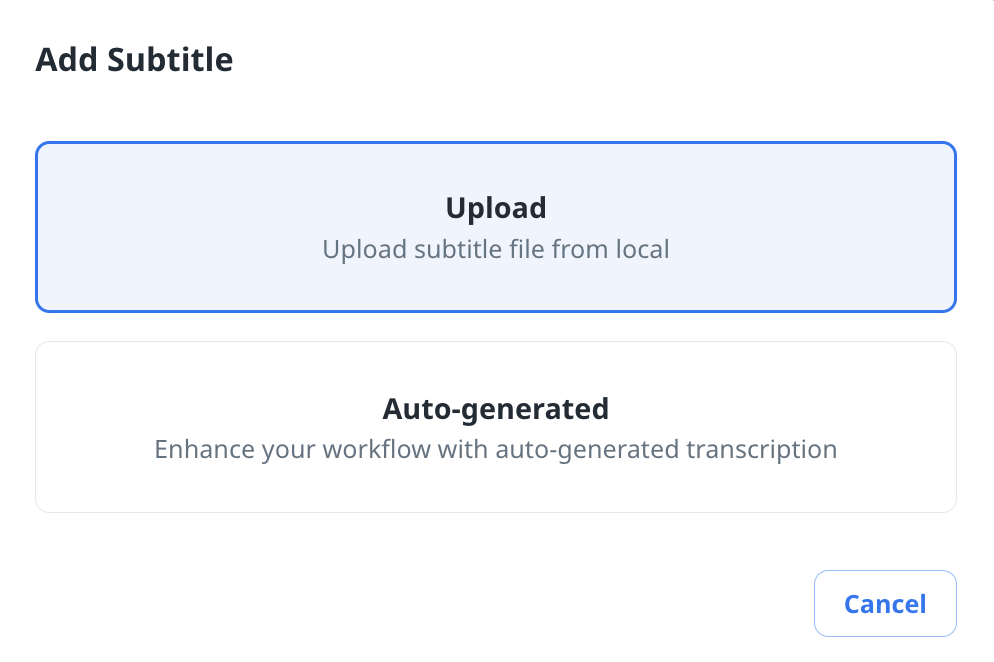The height and width of the screenshot is (662, 994).
Task: Click 'Enhance your workflow' transcription description
Action: click(x=496, y=449)
